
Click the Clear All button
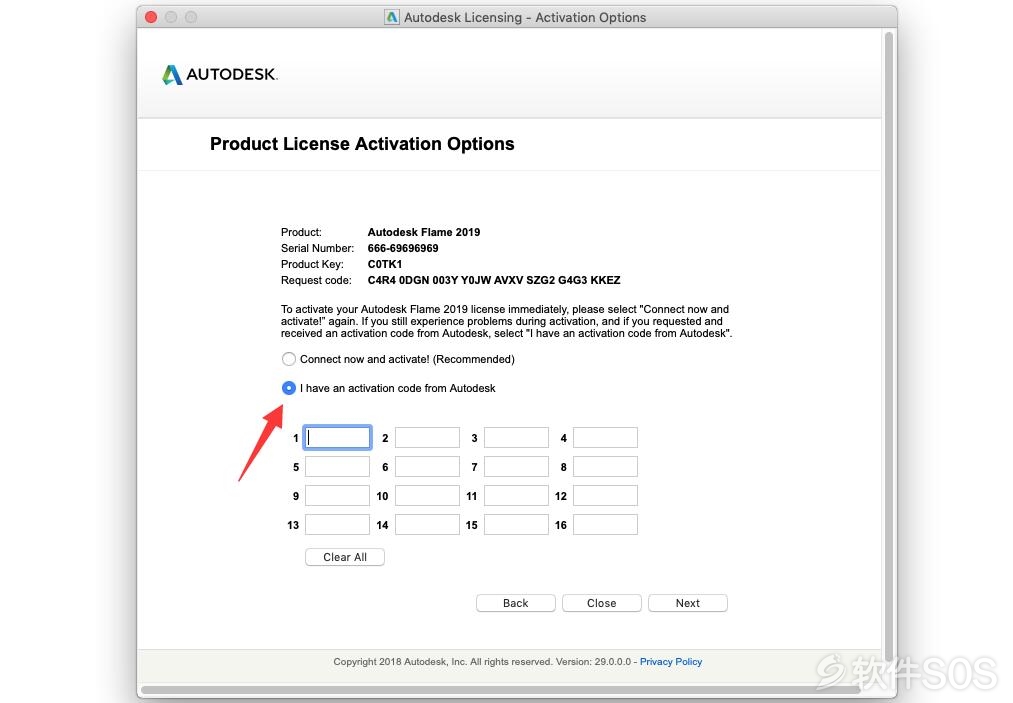[x=345, y=557]
